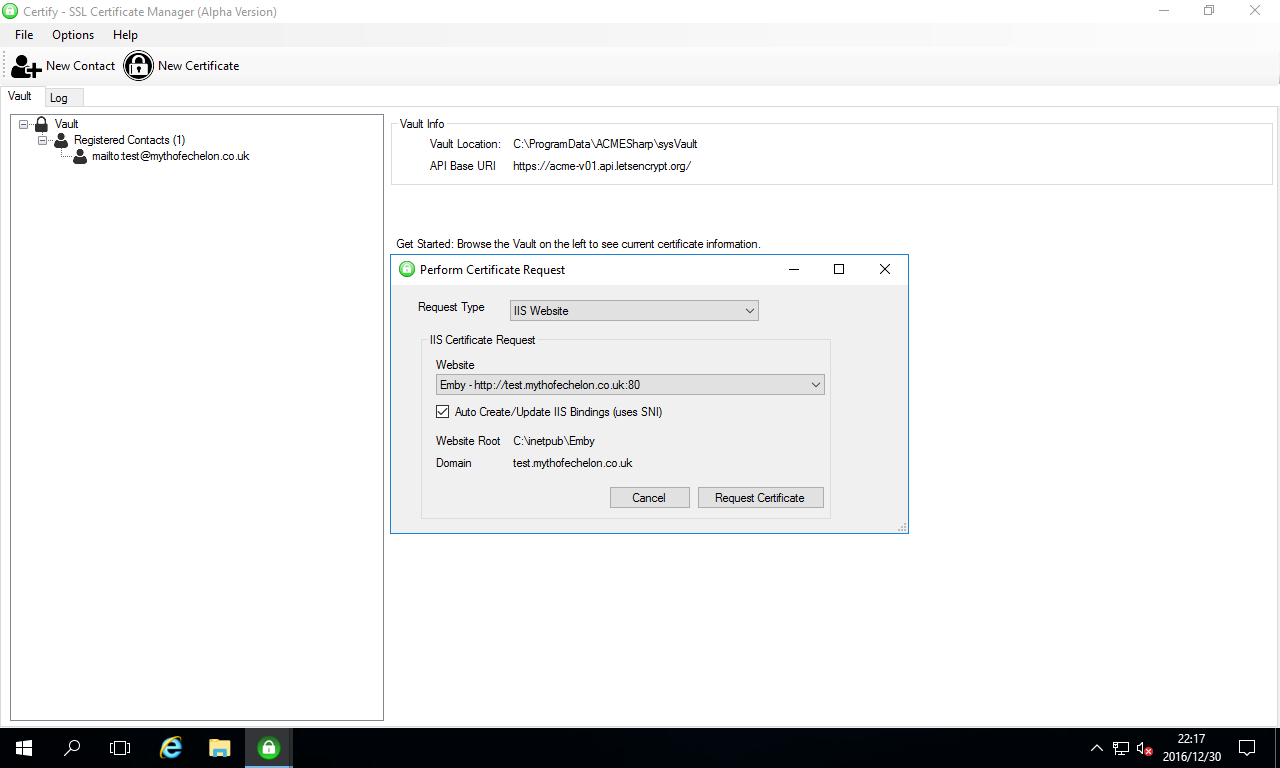Open File Explorer from the taskbar

[x=220, y=747]
